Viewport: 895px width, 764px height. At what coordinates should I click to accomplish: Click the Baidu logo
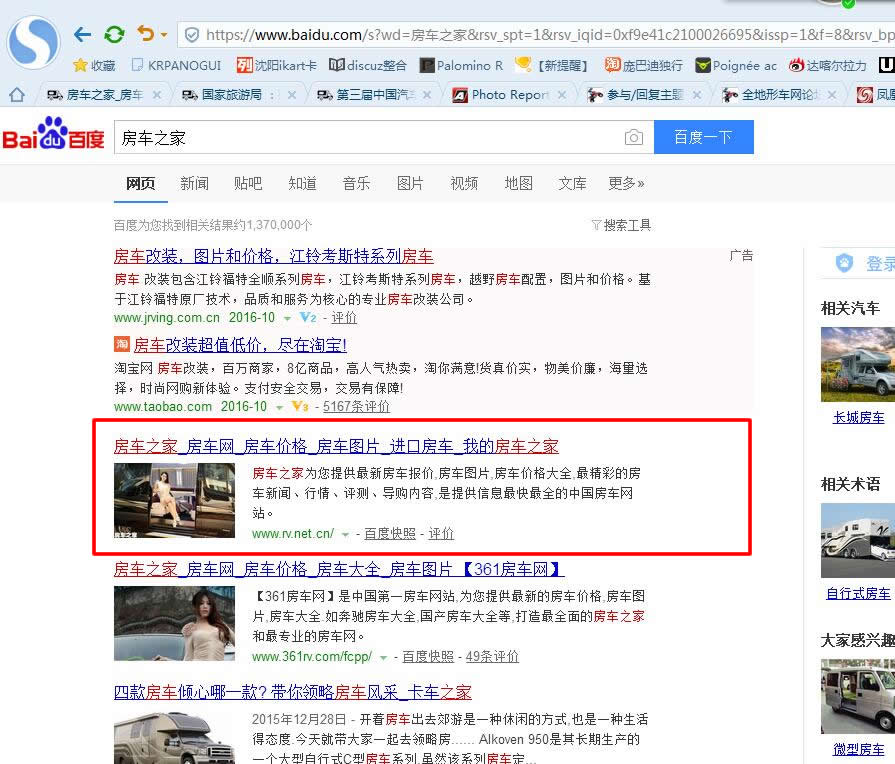(53, 135)
